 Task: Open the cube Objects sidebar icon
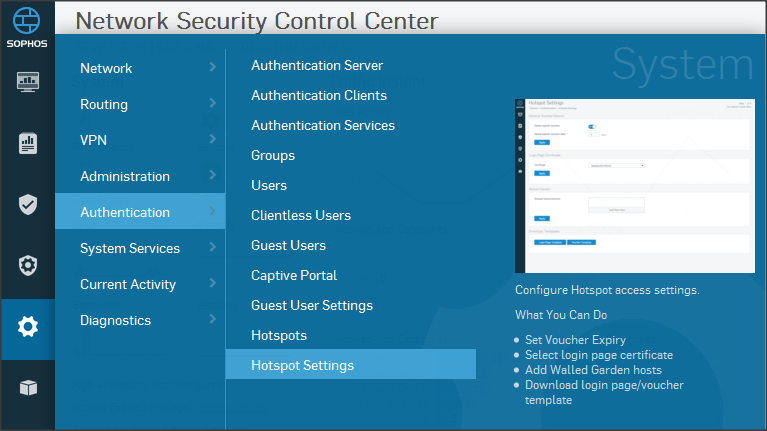[x=28, y=388]
